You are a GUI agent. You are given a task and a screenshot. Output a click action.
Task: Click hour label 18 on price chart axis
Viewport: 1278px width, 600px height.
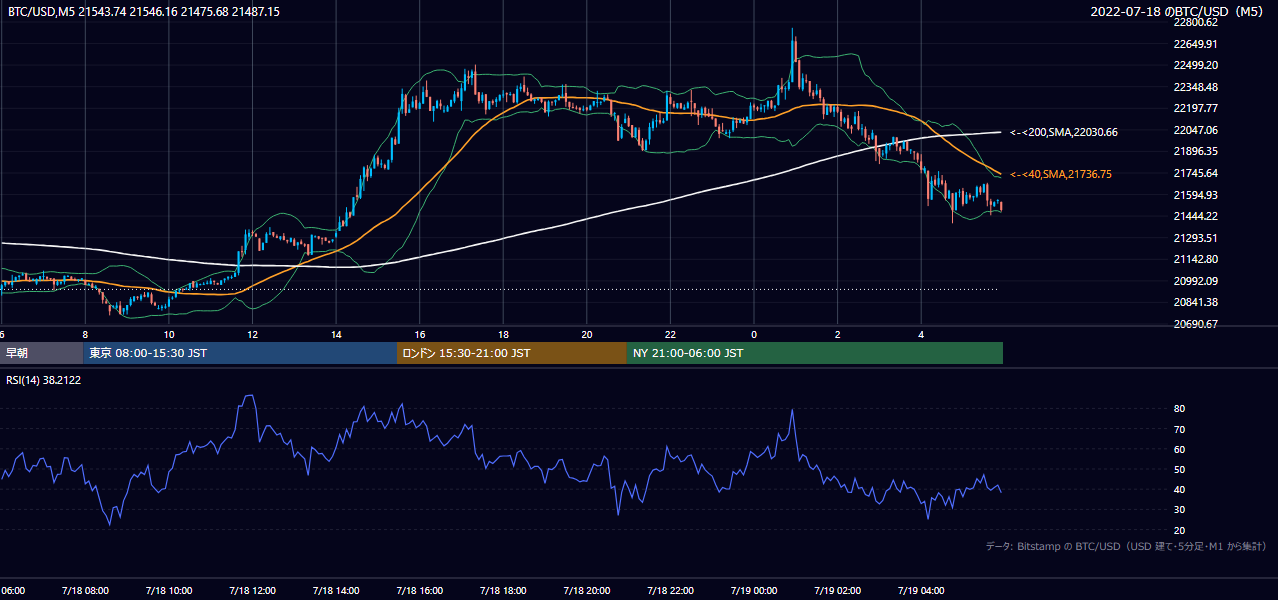pyautogui.click(x=503, y=334)
